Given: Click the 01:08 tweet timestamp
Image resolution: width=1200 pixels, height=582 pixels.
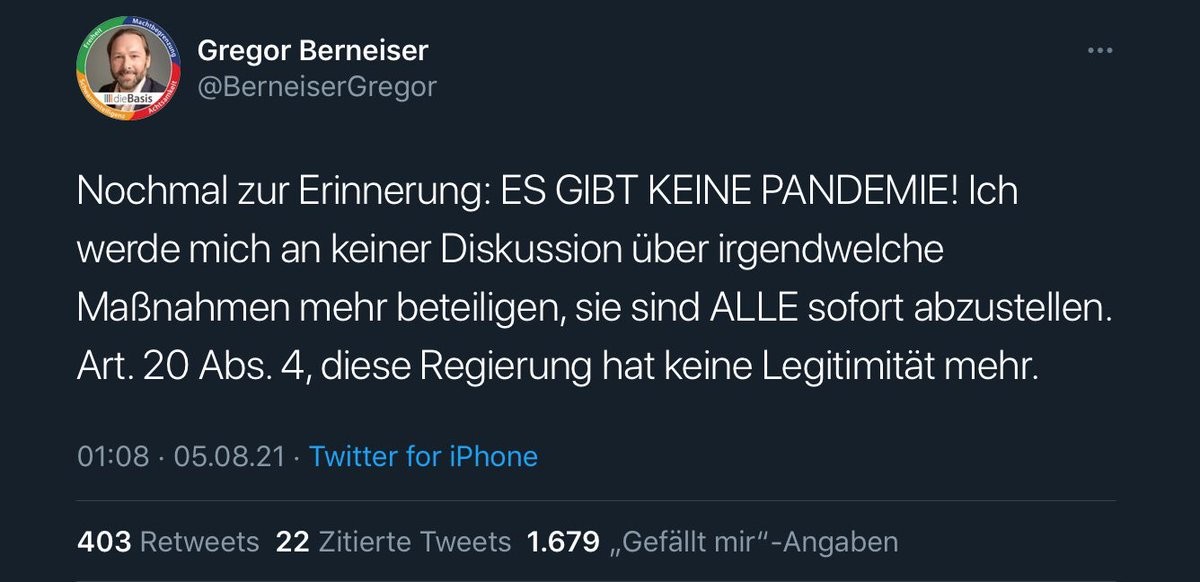Looking at the screenshot, I should [x=113, y=457].
